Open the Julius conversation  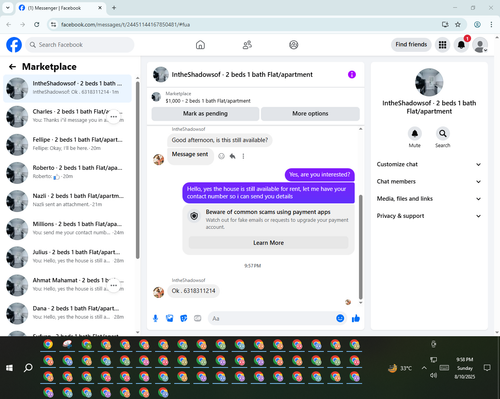[x=67, y=257]
